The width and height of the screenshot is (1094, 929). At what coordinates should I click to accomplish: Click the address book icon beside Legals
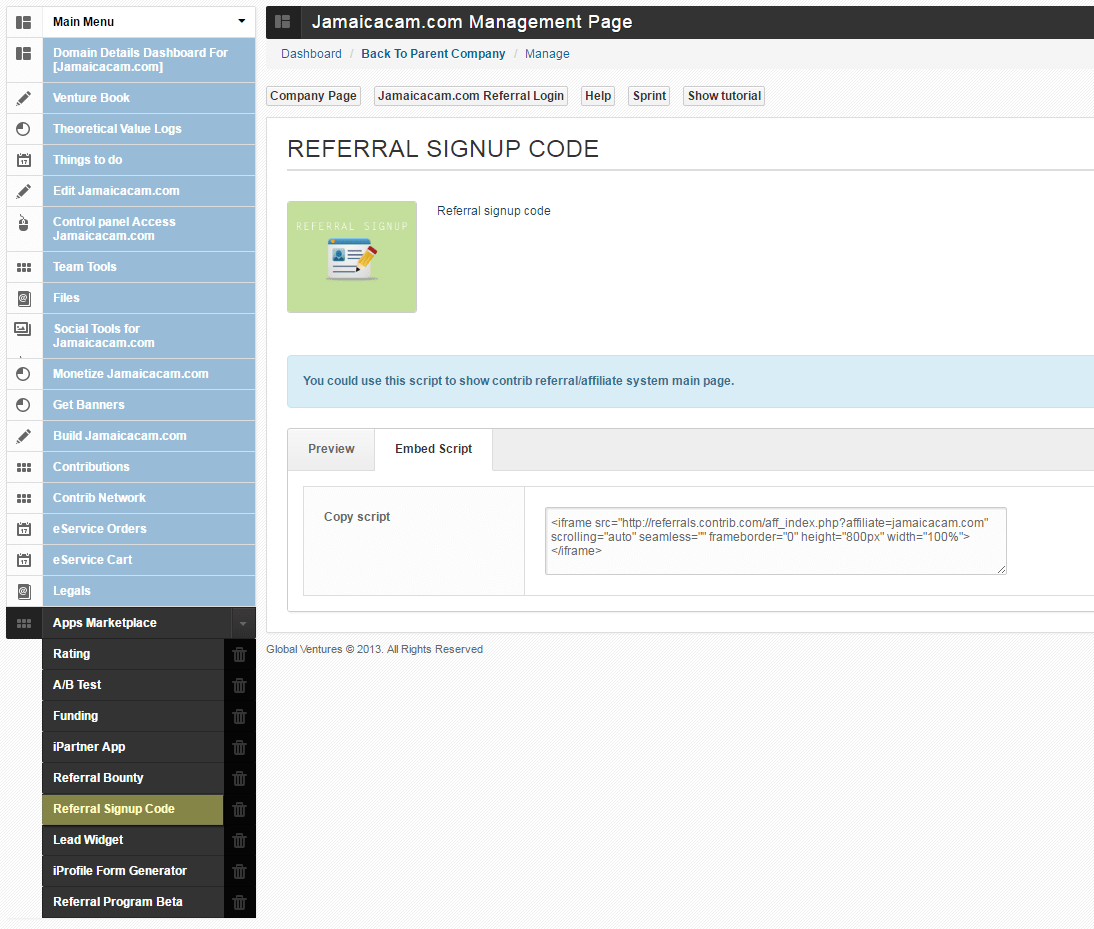click(x=24, y=591)
